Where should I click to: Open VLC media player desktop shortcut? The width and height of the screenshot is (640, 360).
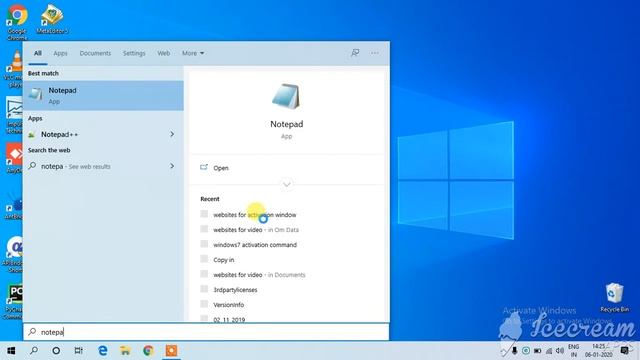tap(15, 69)
